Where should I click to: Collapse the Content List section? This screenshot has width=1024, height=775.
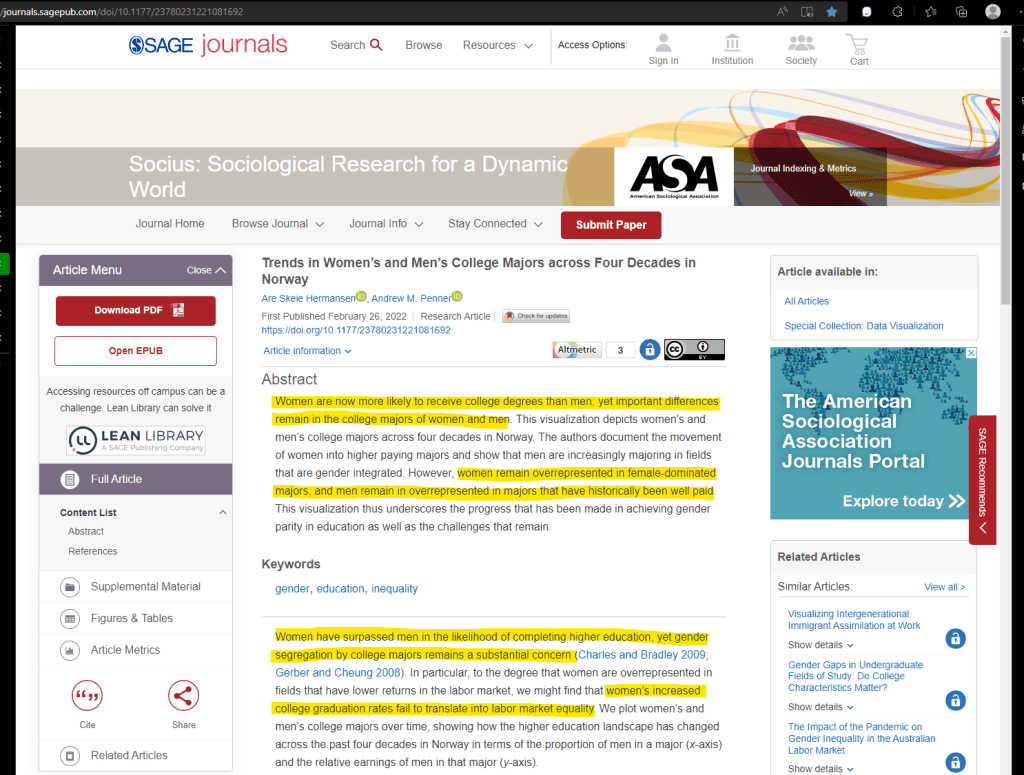[x=222, y=513]
